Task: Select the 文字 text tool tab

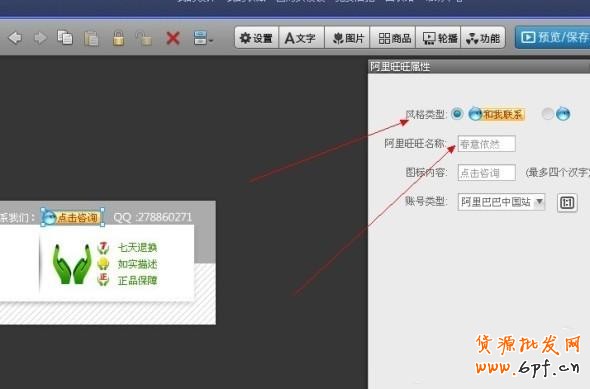Action: pyautogui.click(x=301, y=38)
